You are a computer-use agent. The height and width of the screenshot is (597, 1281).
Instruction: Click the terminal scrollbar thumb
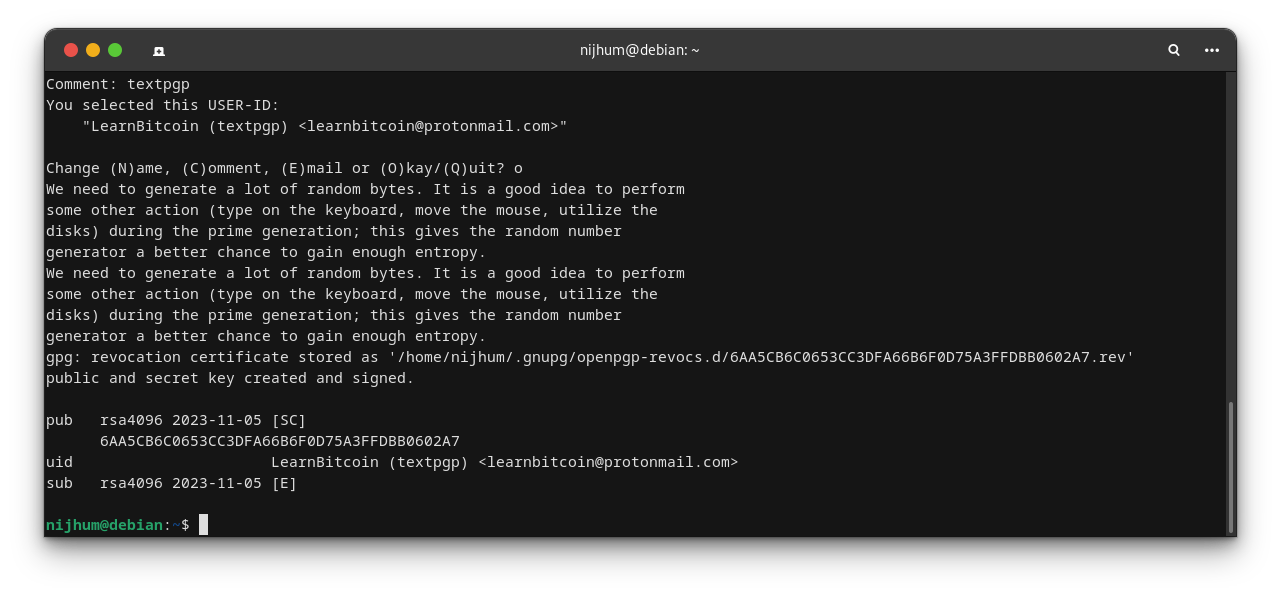pos(1230,467)
